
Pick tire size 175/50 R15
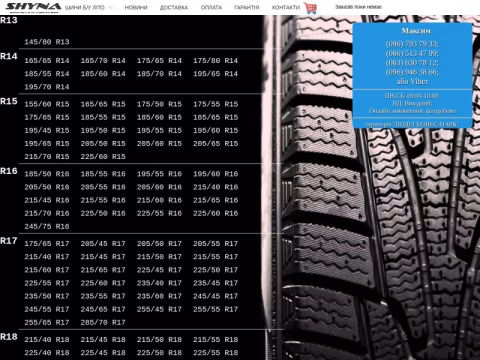[x=159, y=104]
